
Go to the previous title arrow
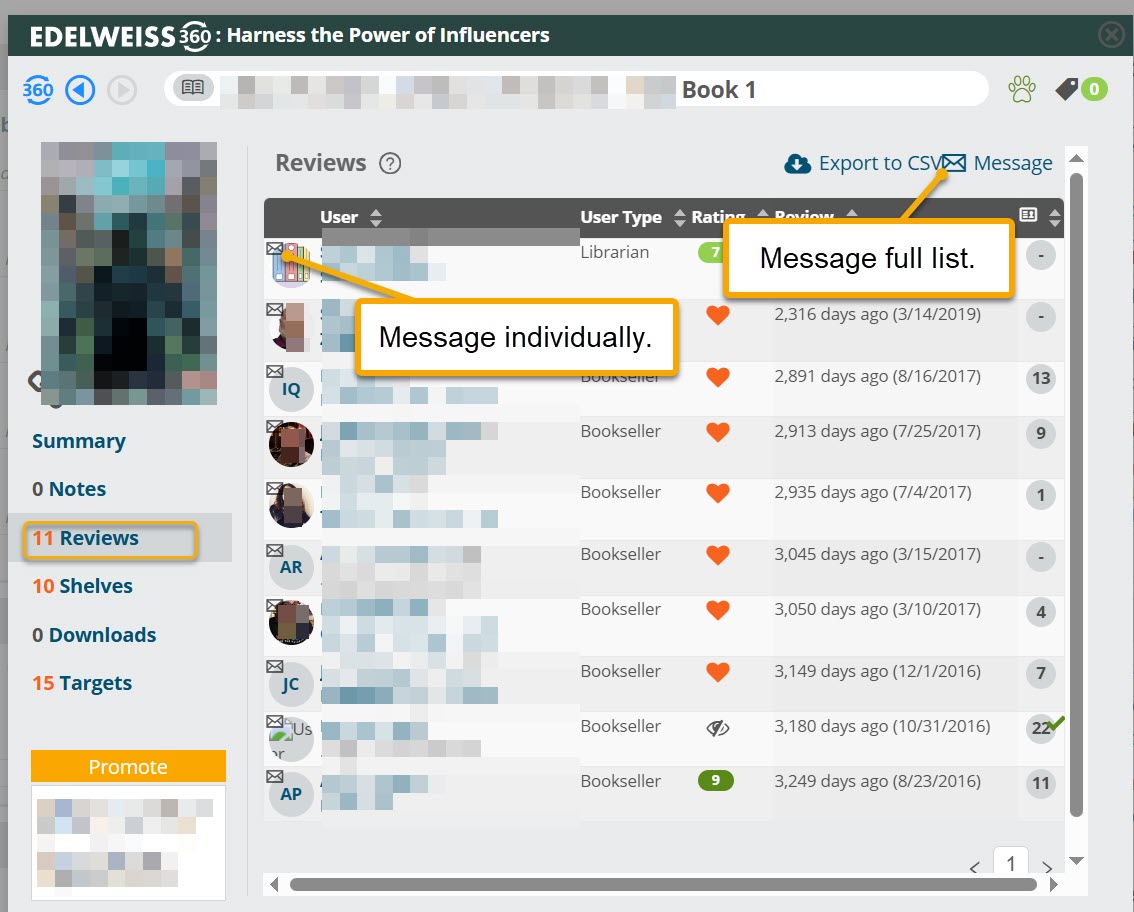tap(80, 90)
